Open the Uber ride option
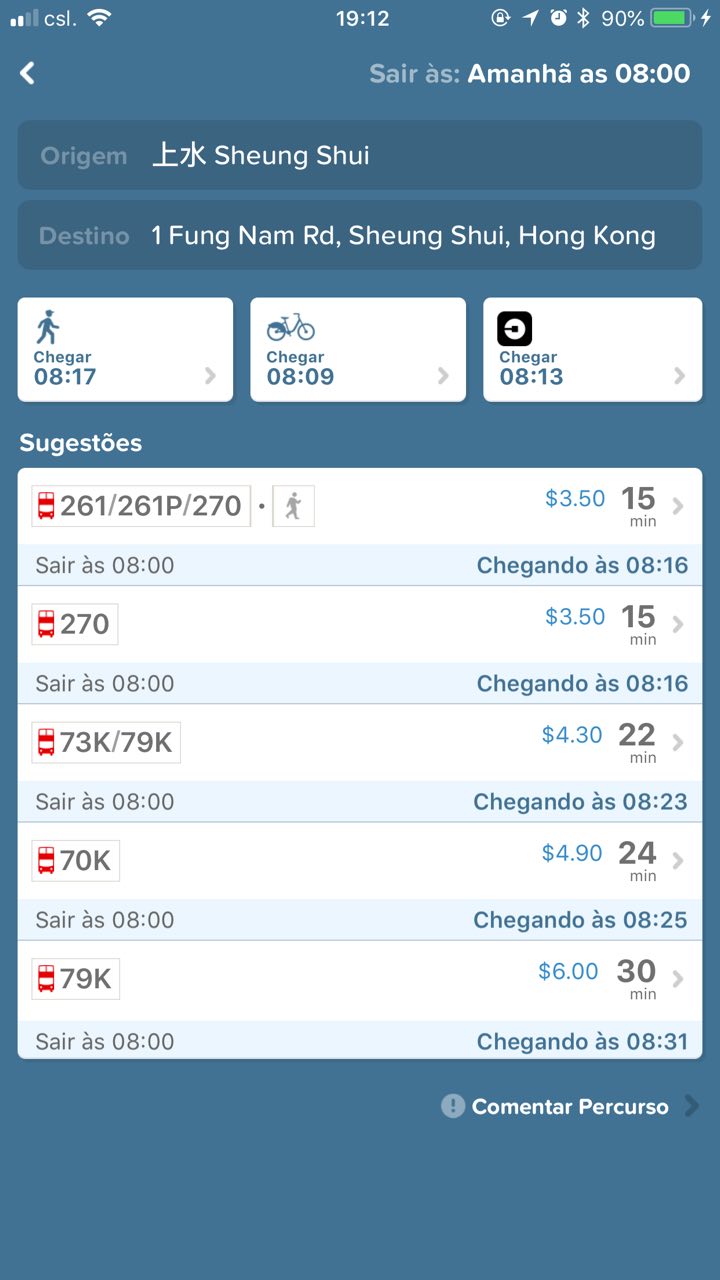The height and width of the screenshot is (1280, 720). tap(515, 329)
